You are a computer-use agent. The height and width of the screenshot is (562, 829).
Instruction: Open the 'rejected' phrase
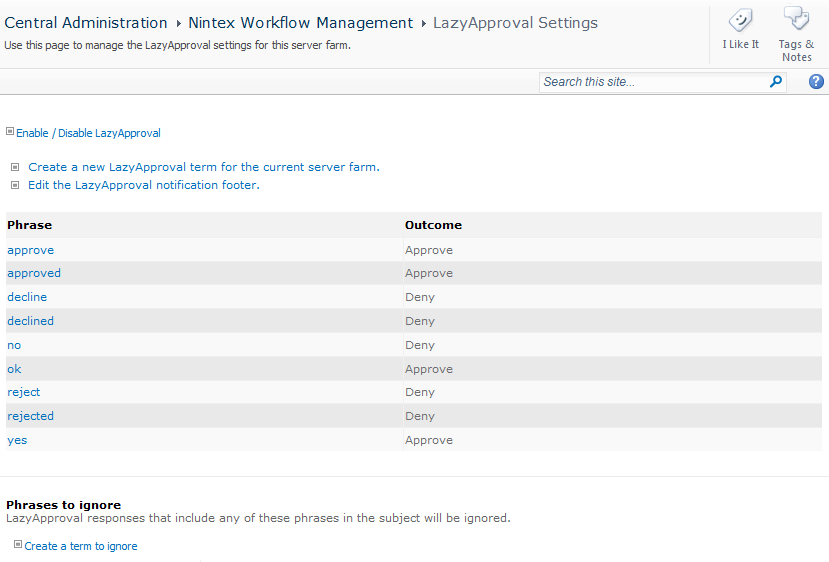(30, 416)
